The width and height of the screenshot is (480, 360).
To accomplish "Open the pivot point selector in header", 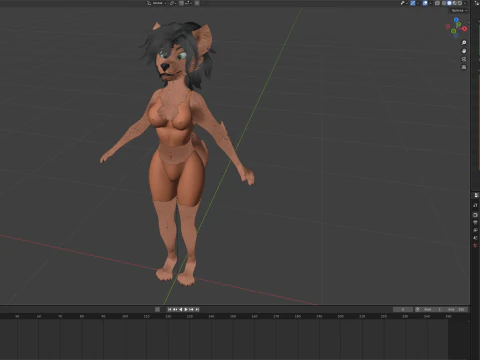I will tap(173, 3).
